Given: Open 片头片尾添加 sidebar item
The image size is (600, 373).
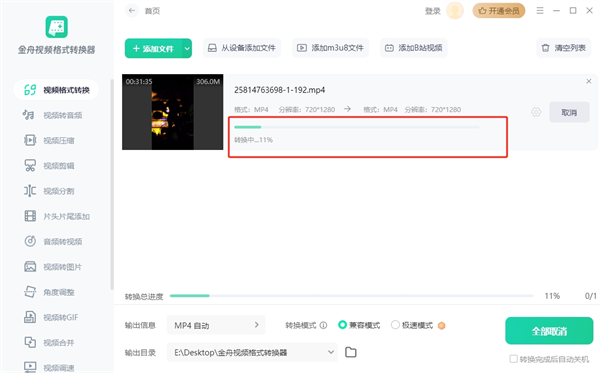Looking at the screenshot, I should click(x=56, y=216).
